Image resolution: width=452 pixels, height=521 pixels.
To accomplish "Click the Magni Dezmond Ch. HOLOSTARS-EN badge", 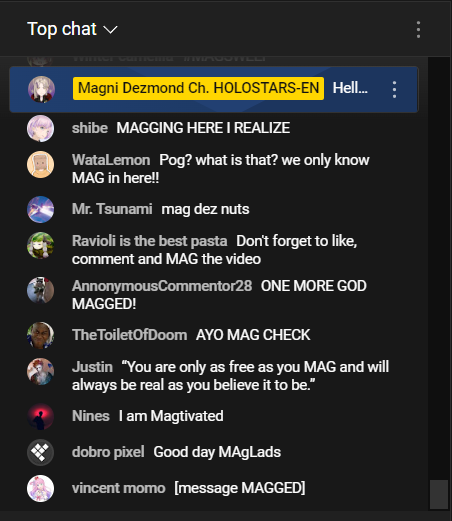I will click(198, 88).
